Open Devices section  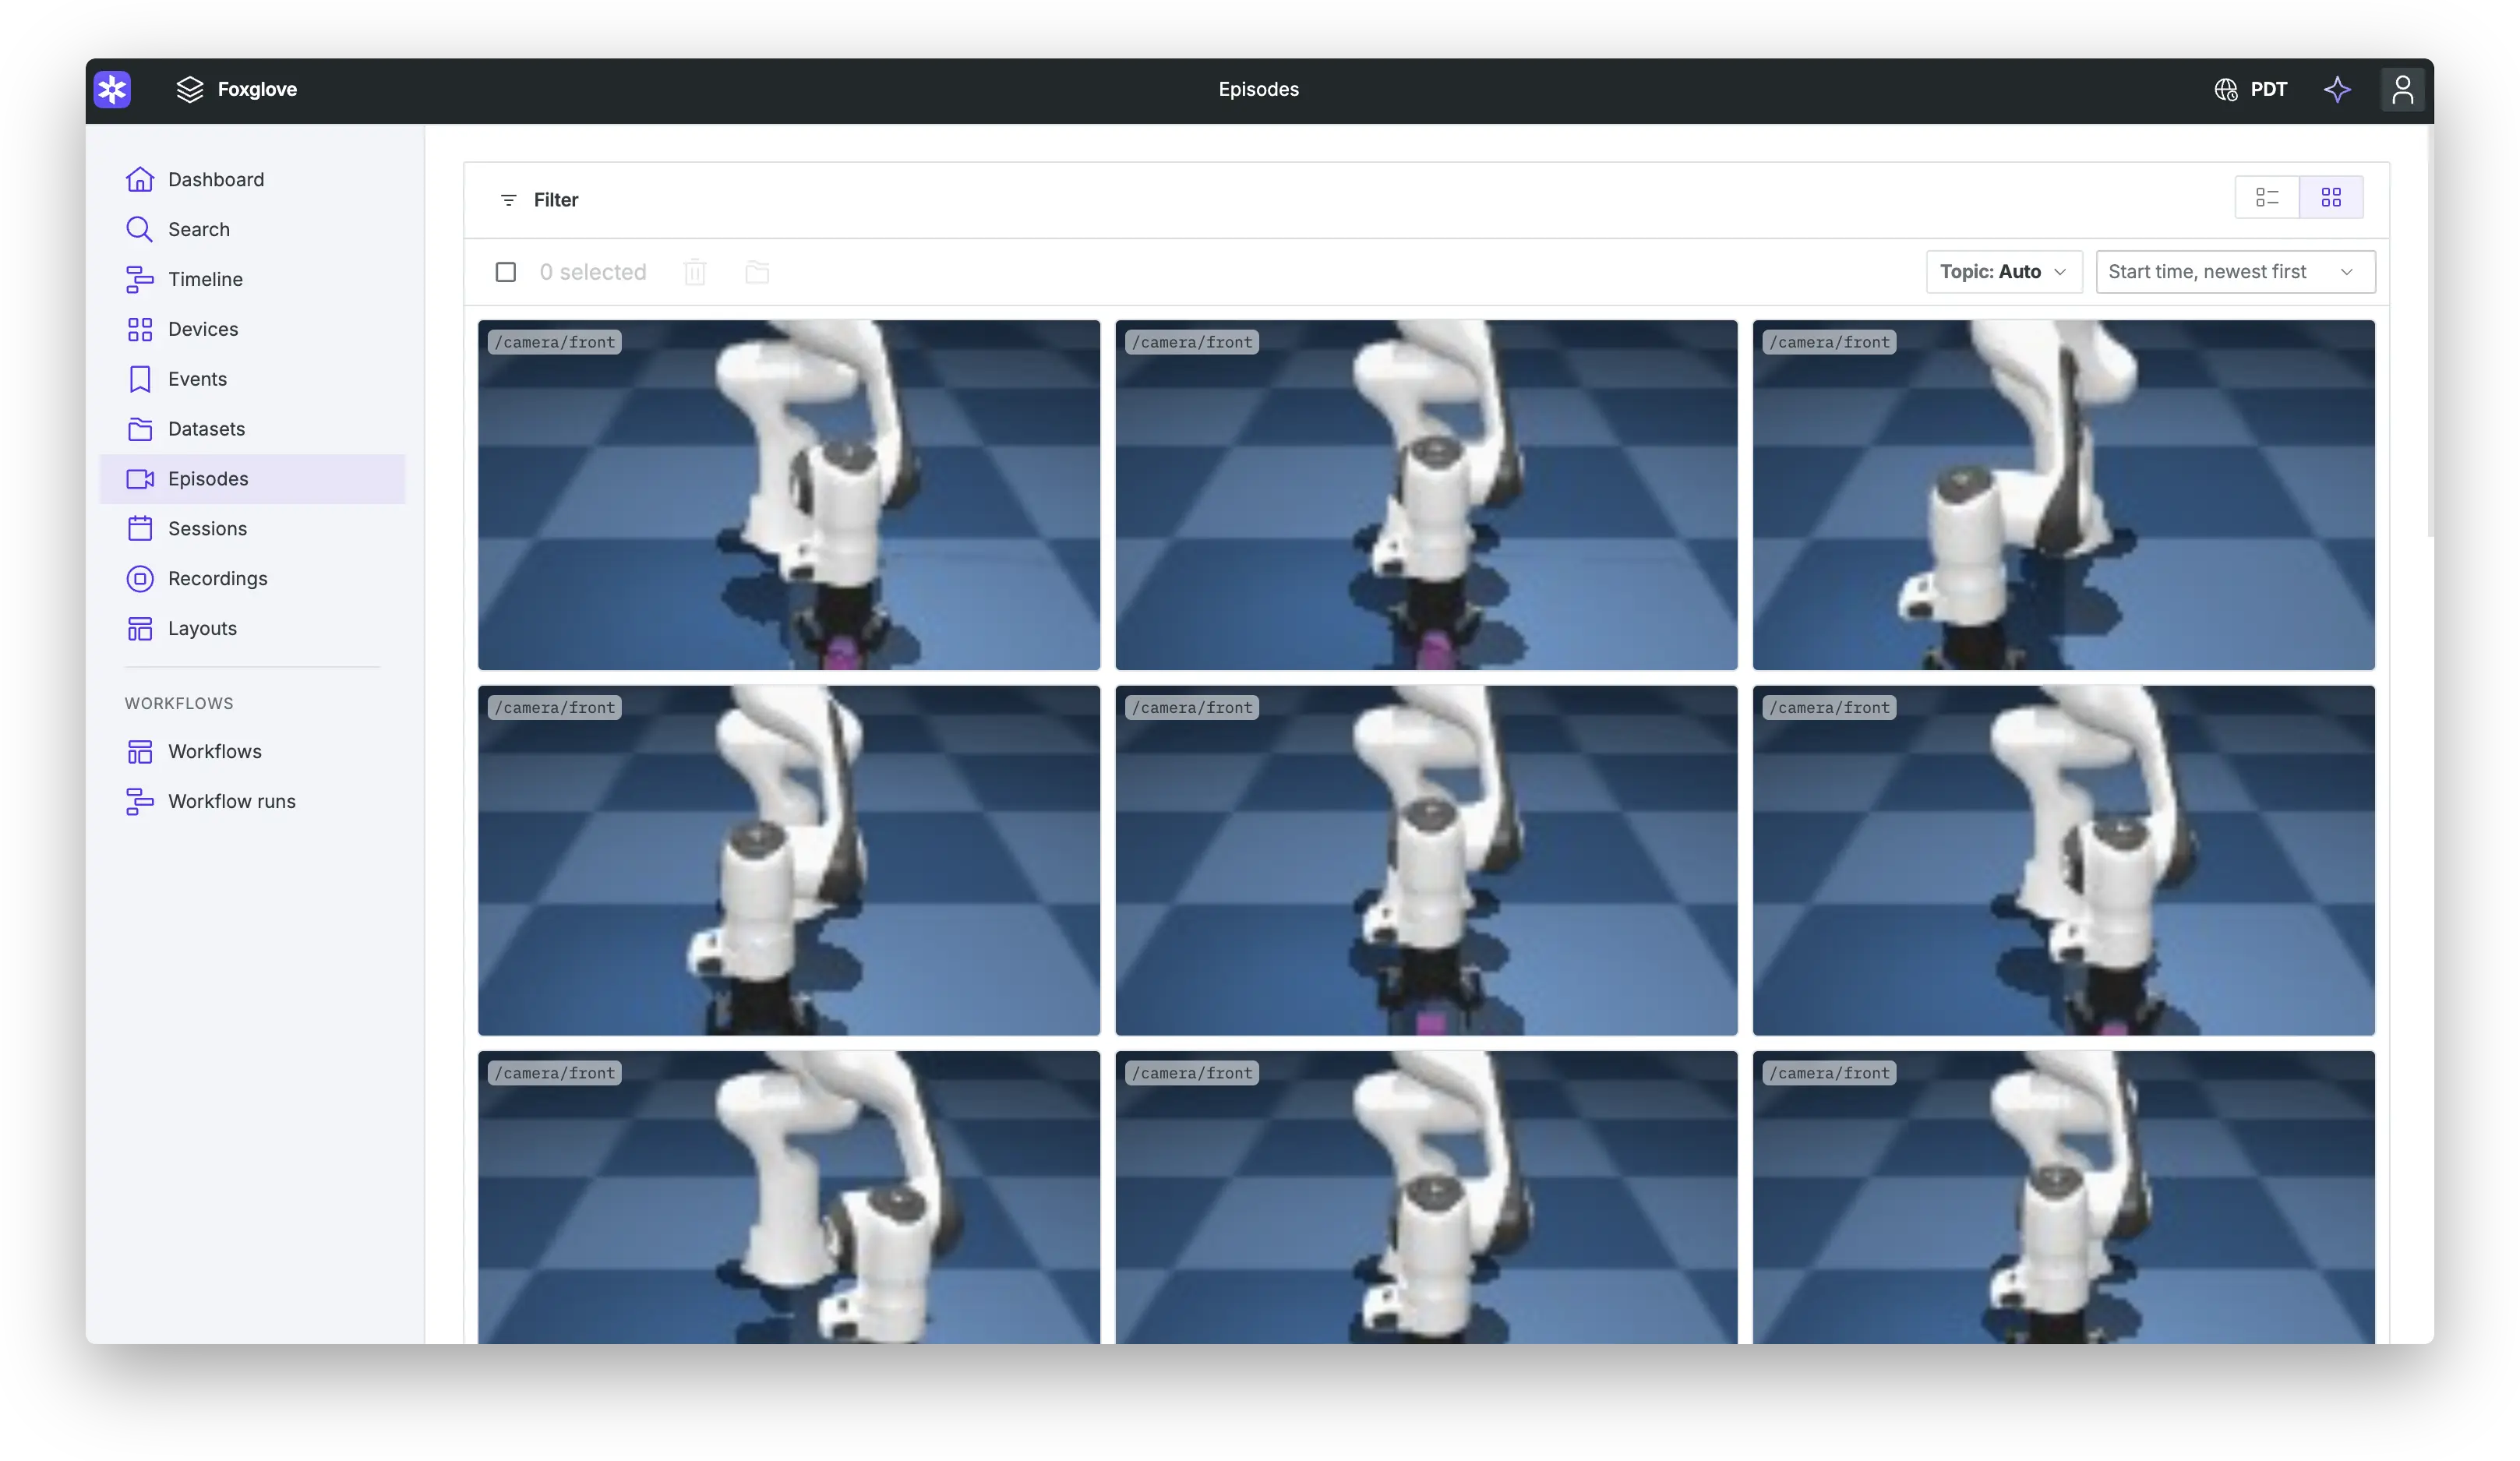252,329
